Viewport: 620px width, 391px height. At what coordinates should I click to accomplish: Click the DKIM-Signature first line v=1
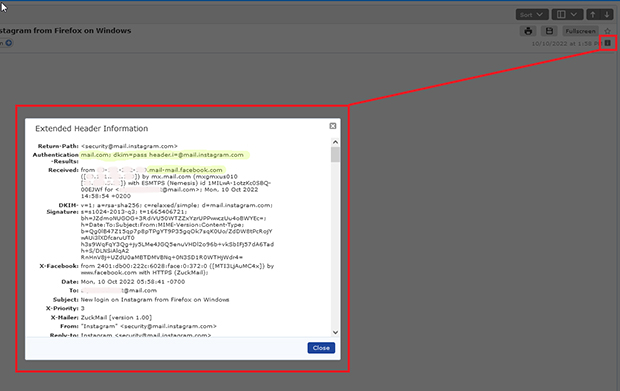point(177,205)
